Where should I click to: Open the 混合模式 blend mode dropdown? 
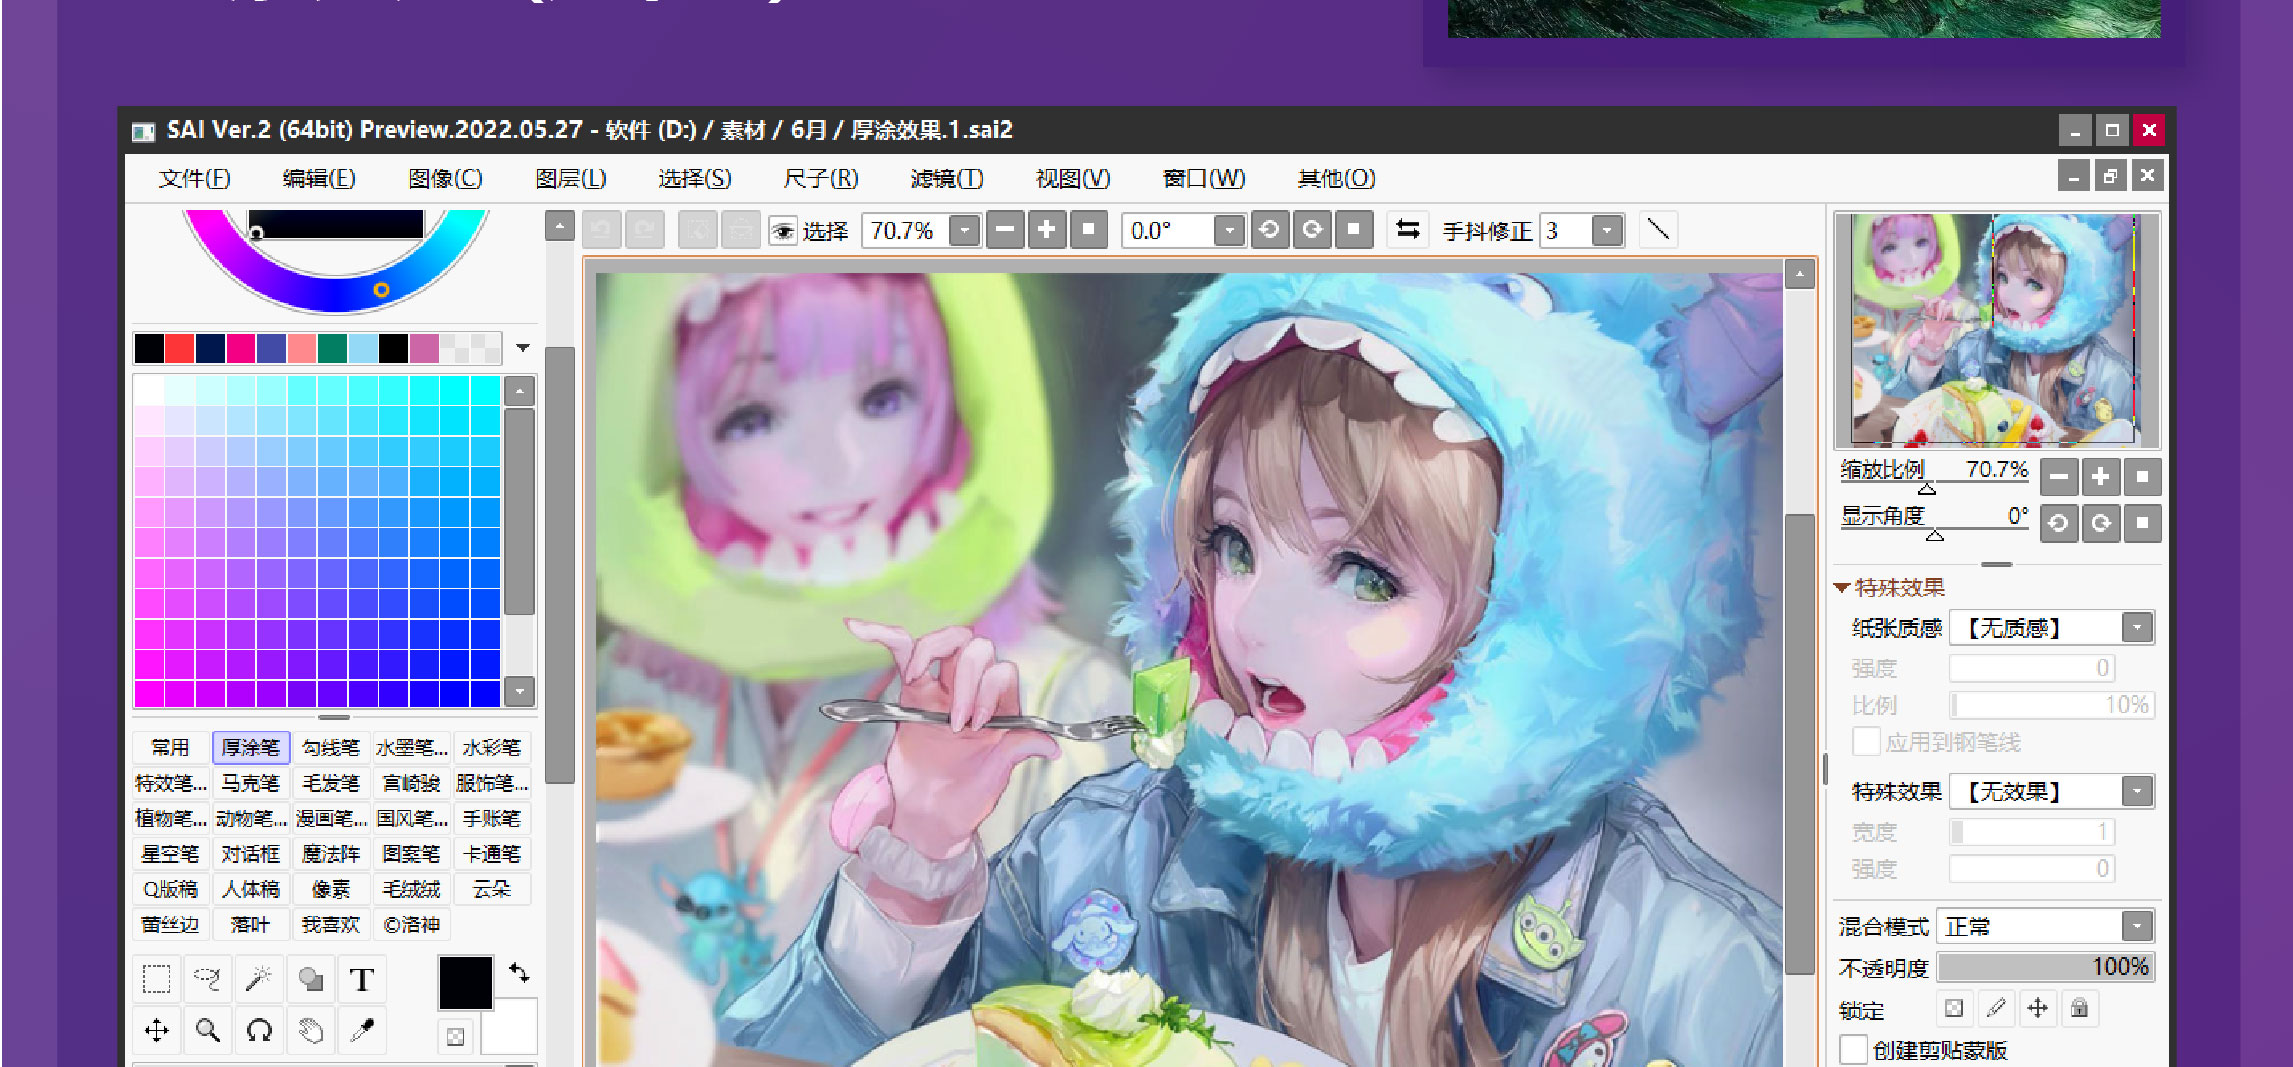2137,927
